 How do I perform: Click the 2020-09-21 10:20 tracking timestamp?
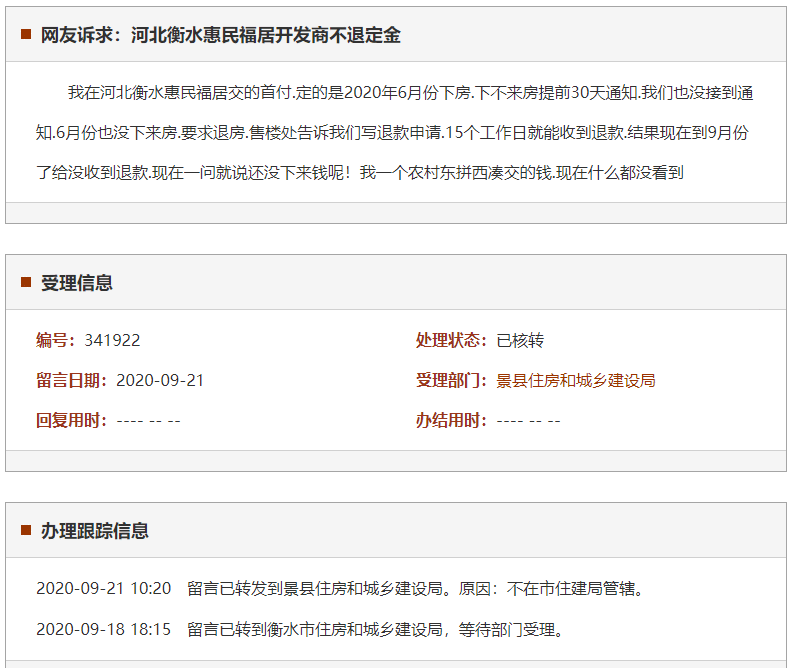103,589
